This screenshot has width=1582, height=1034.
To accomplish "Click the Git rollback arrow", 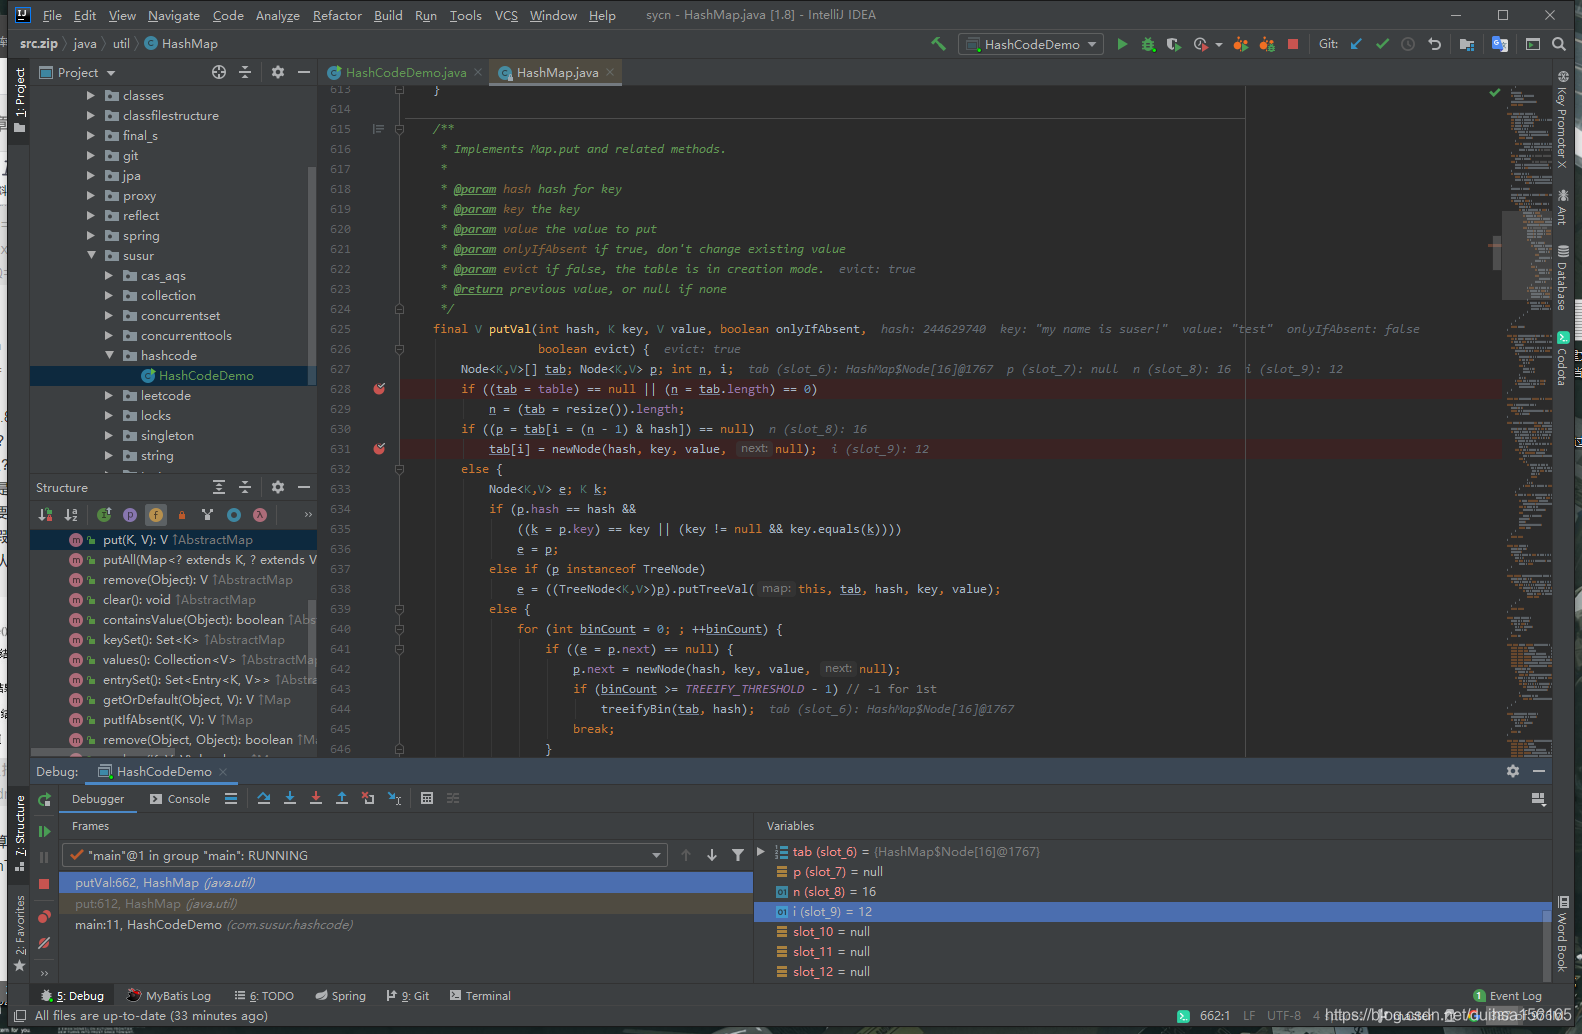I will (x=1434, y=44).
